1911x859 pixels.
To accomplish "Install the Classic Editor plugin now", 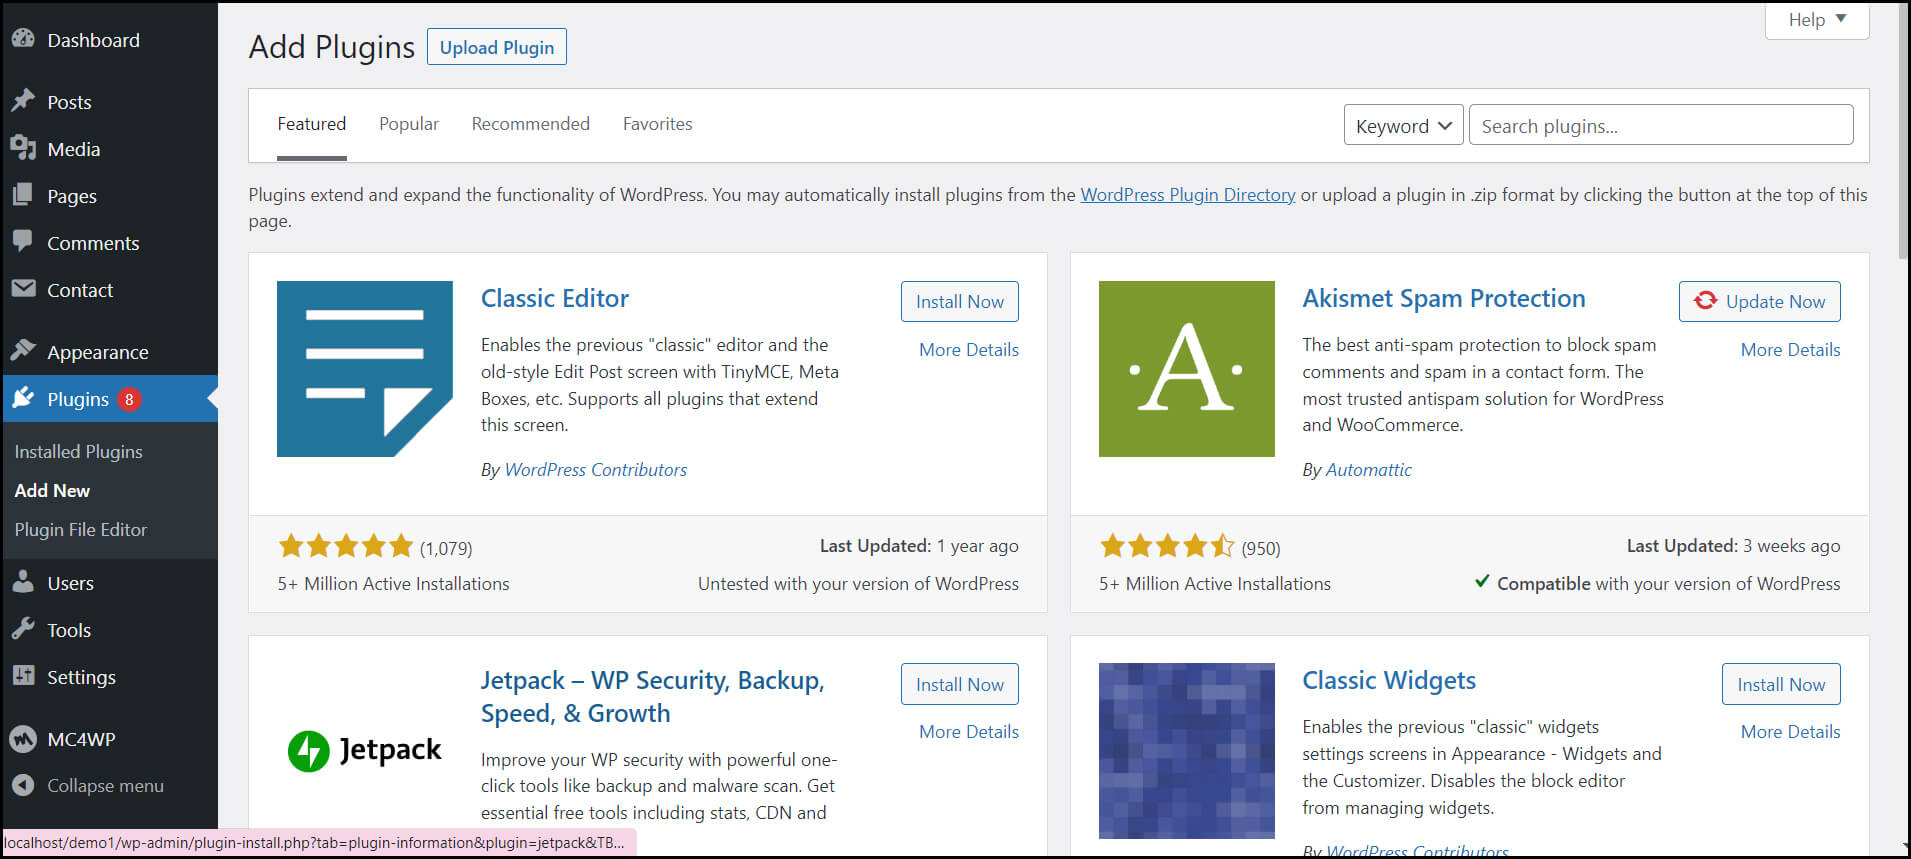I will [x=960, y=301].
